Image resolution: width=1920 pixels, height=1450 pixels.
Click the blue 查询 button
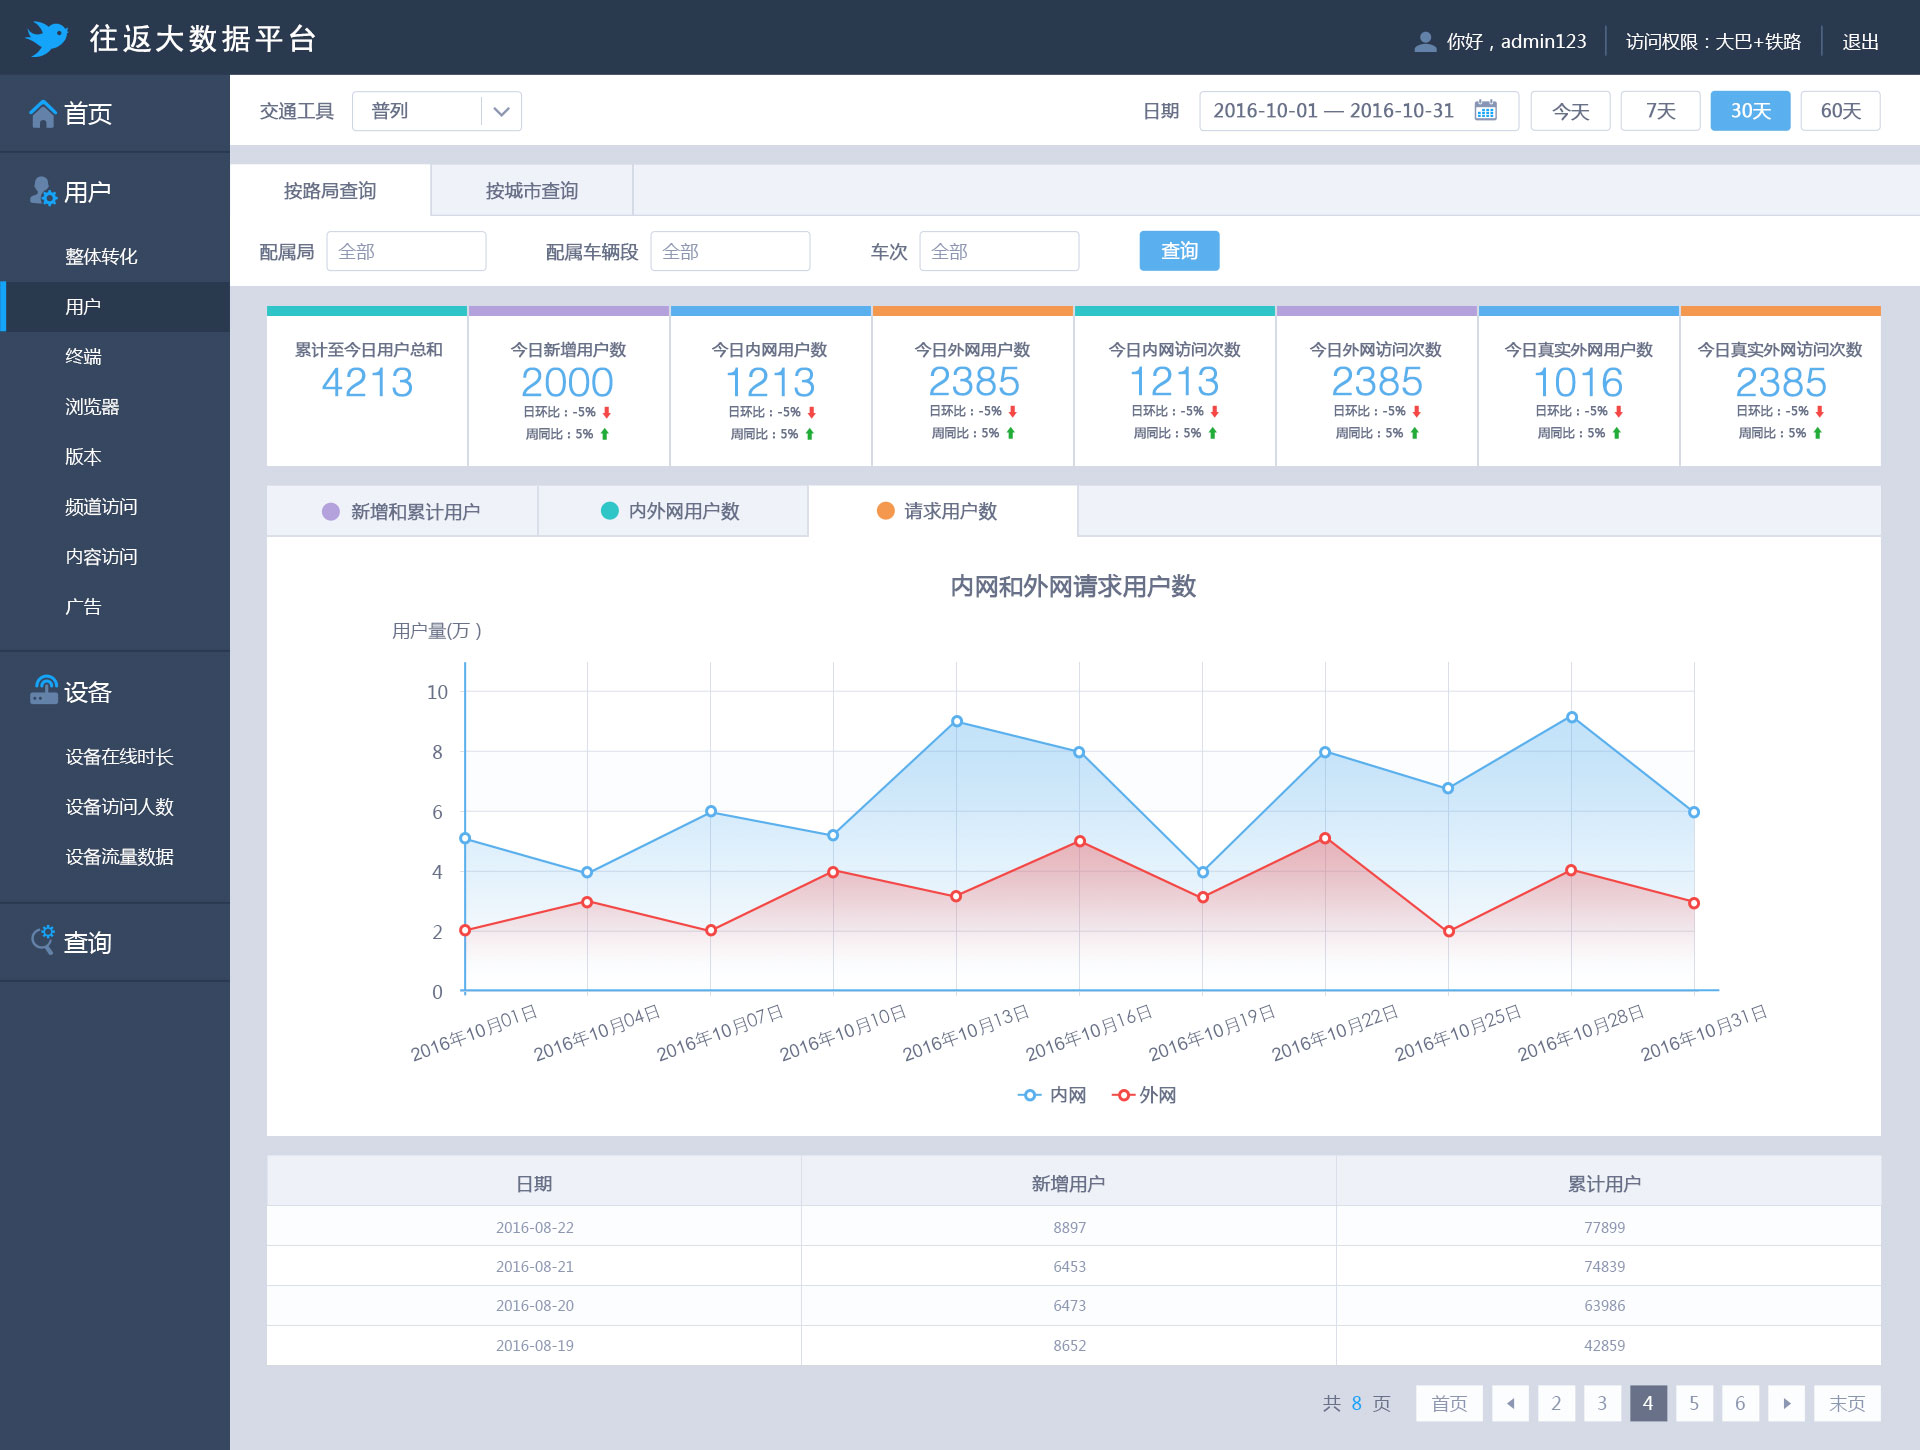1179,251
